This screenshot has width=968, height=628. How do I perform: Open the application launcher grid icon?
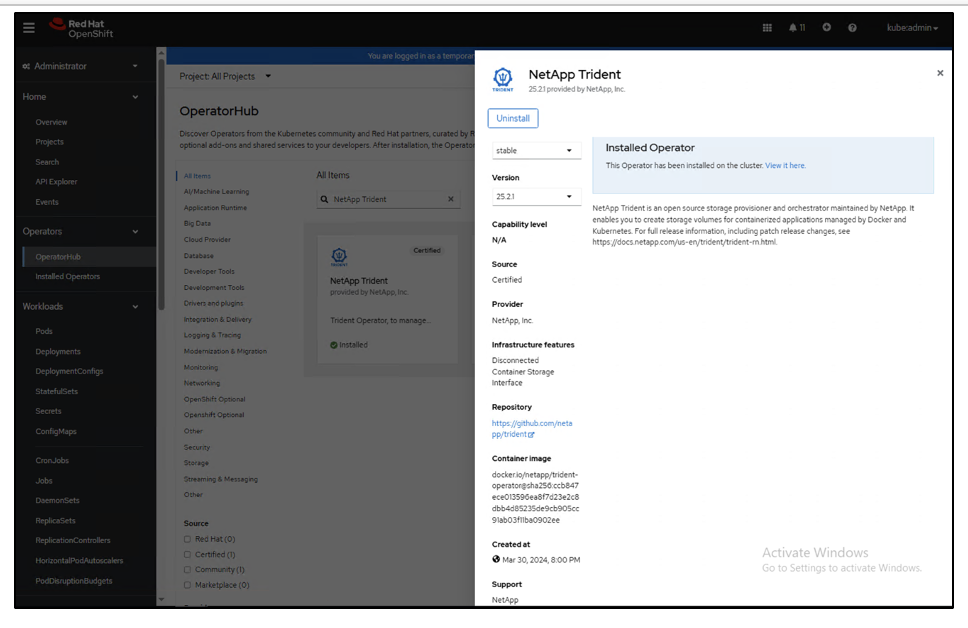click(767, 28)
